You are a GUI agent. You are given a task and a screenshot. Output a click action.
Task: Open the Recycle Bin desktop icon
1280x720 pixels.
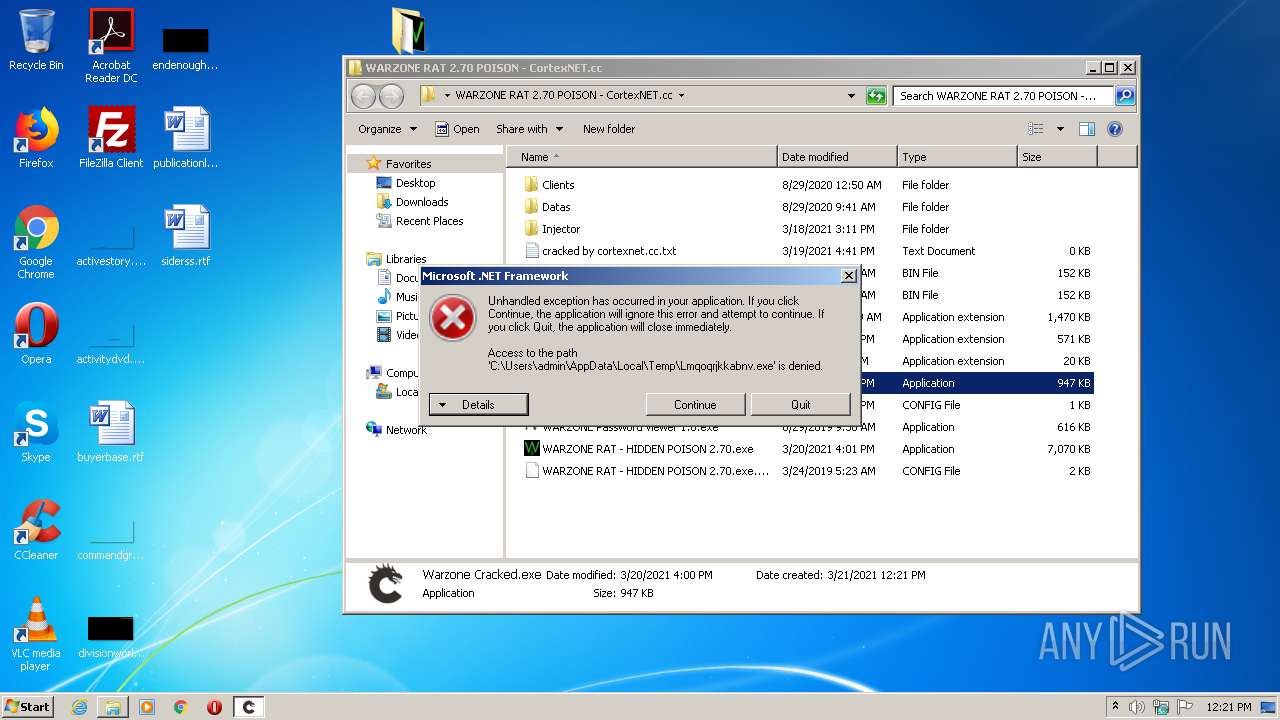(x=36, y=40)
